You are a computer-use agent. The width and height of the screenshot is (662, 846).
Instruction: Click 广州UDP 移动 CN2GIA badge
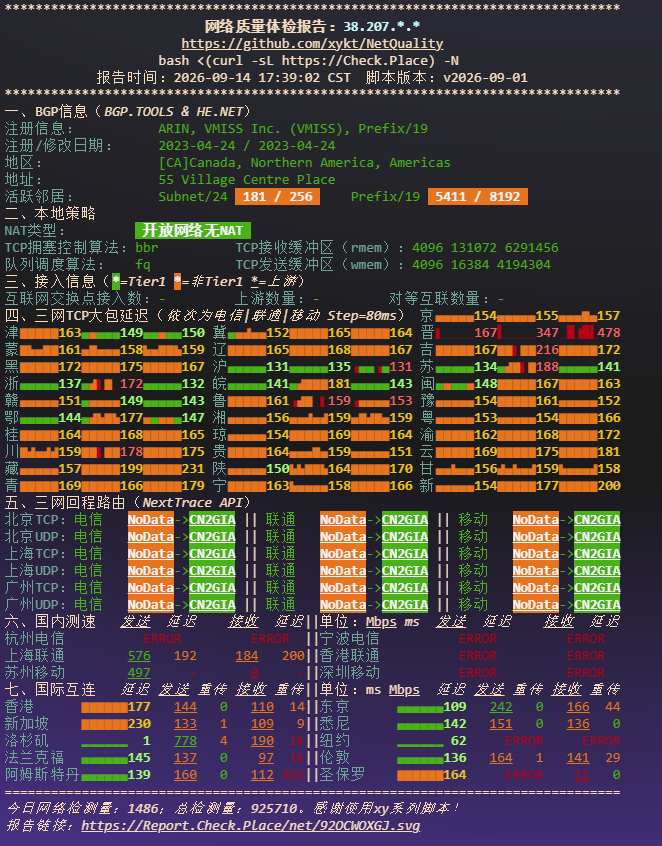597,605
